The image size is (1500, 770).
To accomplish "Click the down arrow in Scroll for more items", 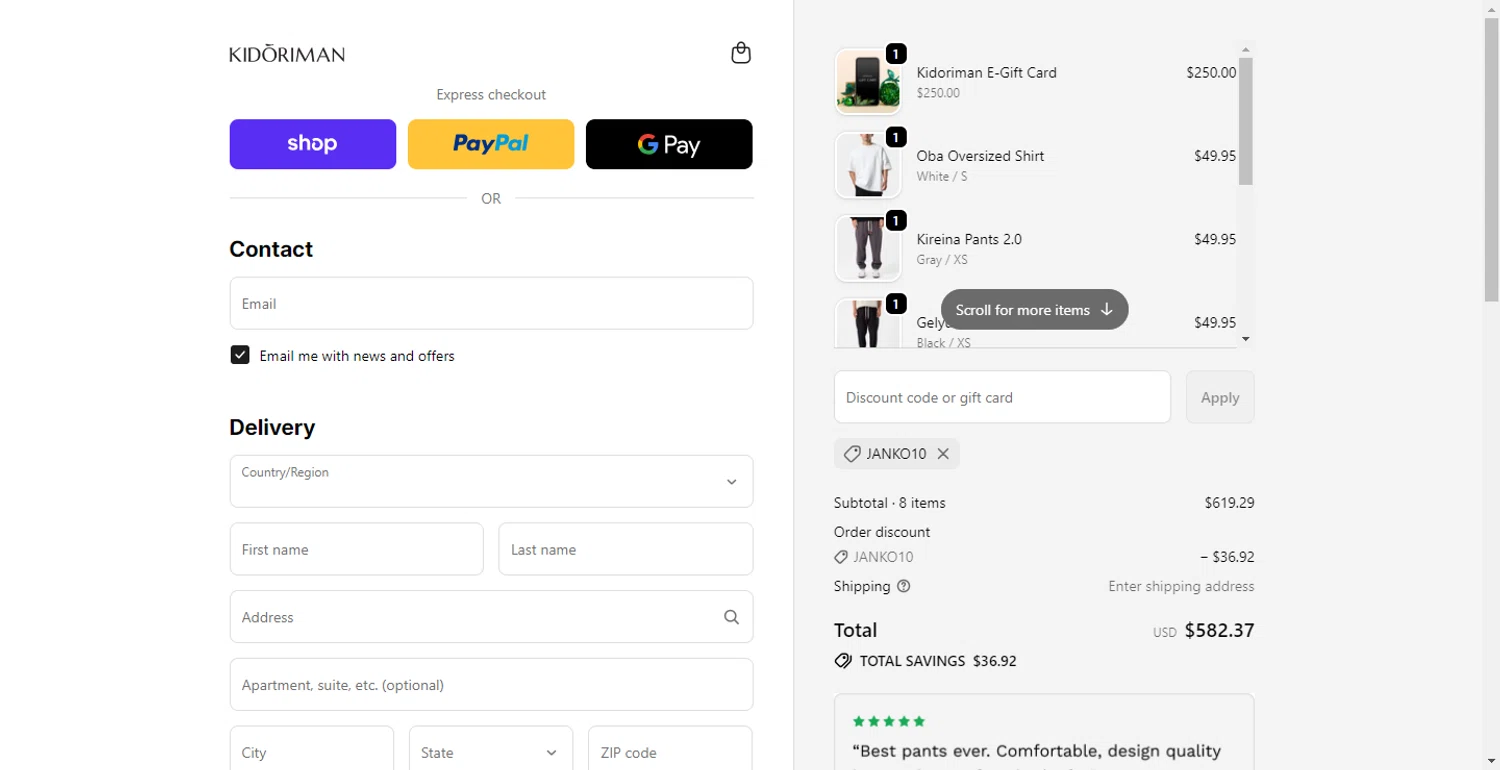I will click(1106, 309).
